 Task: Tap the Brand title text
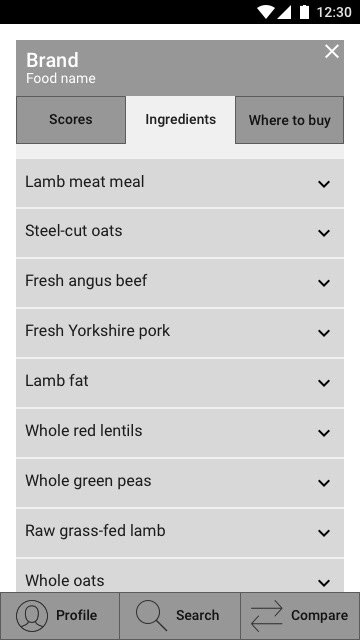52,60
